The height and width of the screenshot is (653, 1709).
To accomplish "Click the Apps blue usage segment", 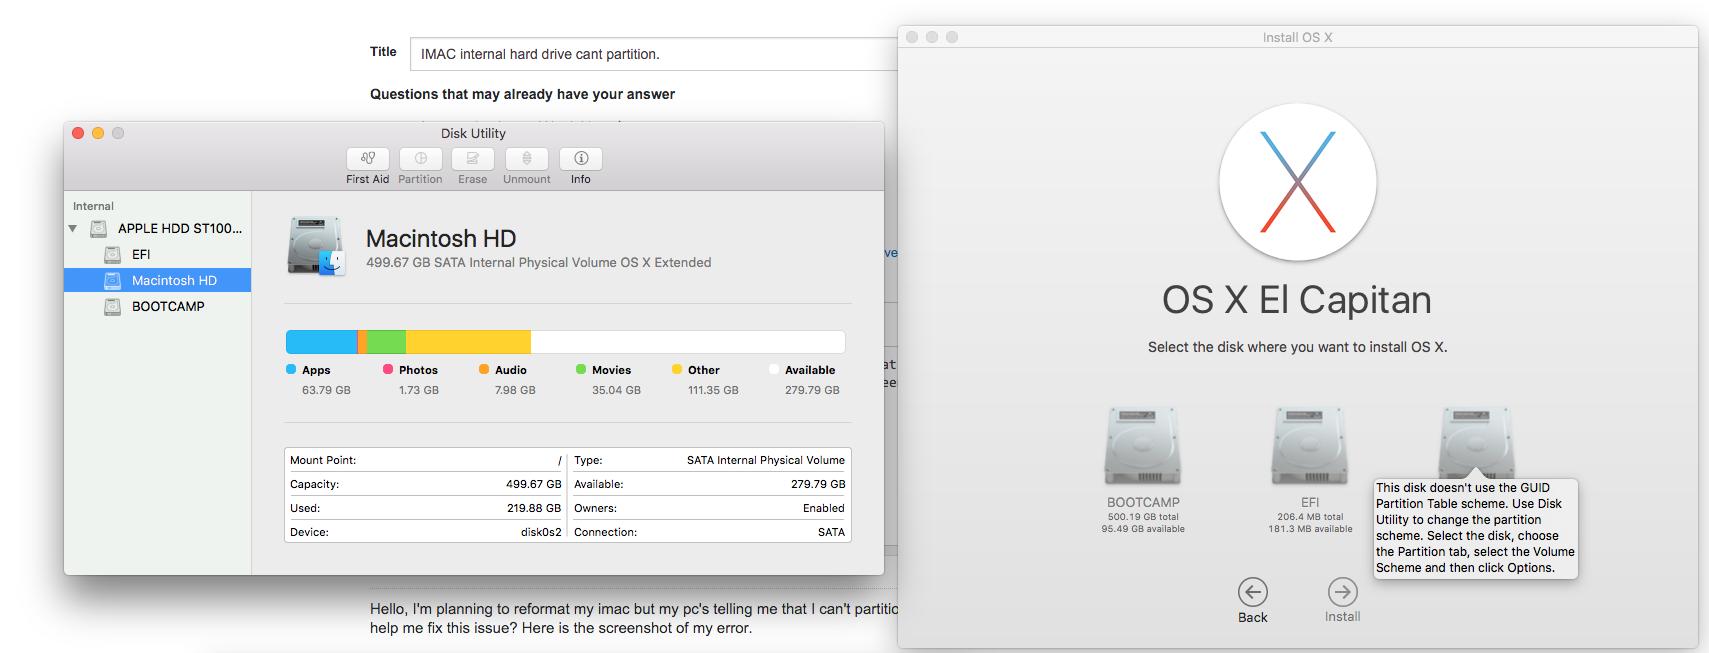I will click(x=322, y=342).
